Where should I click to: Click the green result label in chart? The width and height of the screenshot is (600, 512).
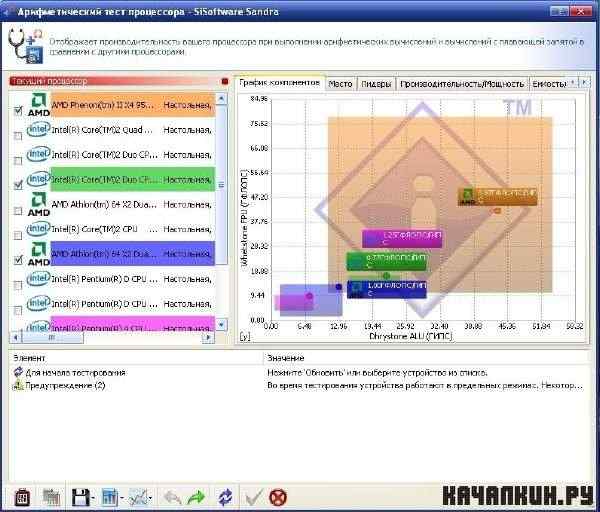click(386, 261)
